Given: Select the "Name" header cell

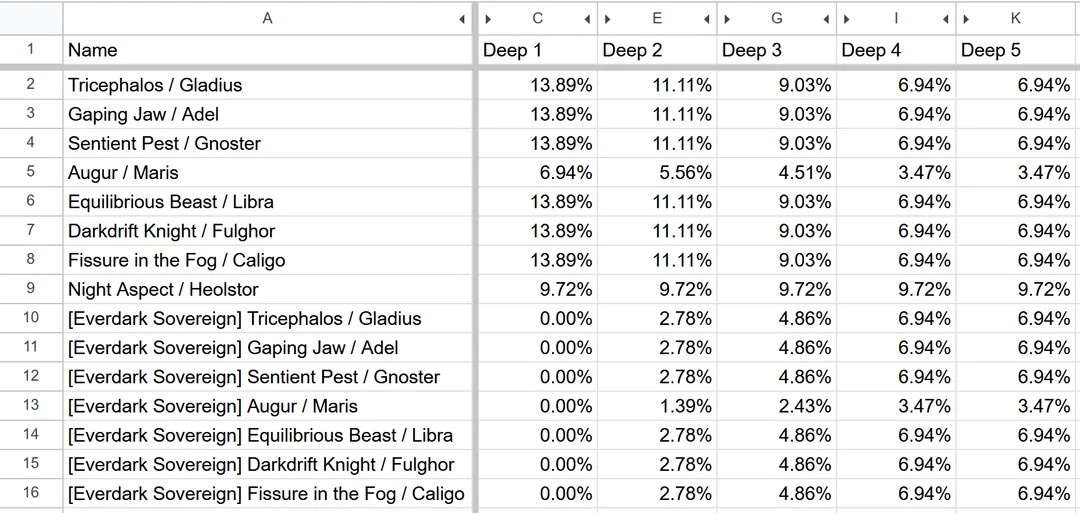Looking at the screenshot, I should [267, 50].
